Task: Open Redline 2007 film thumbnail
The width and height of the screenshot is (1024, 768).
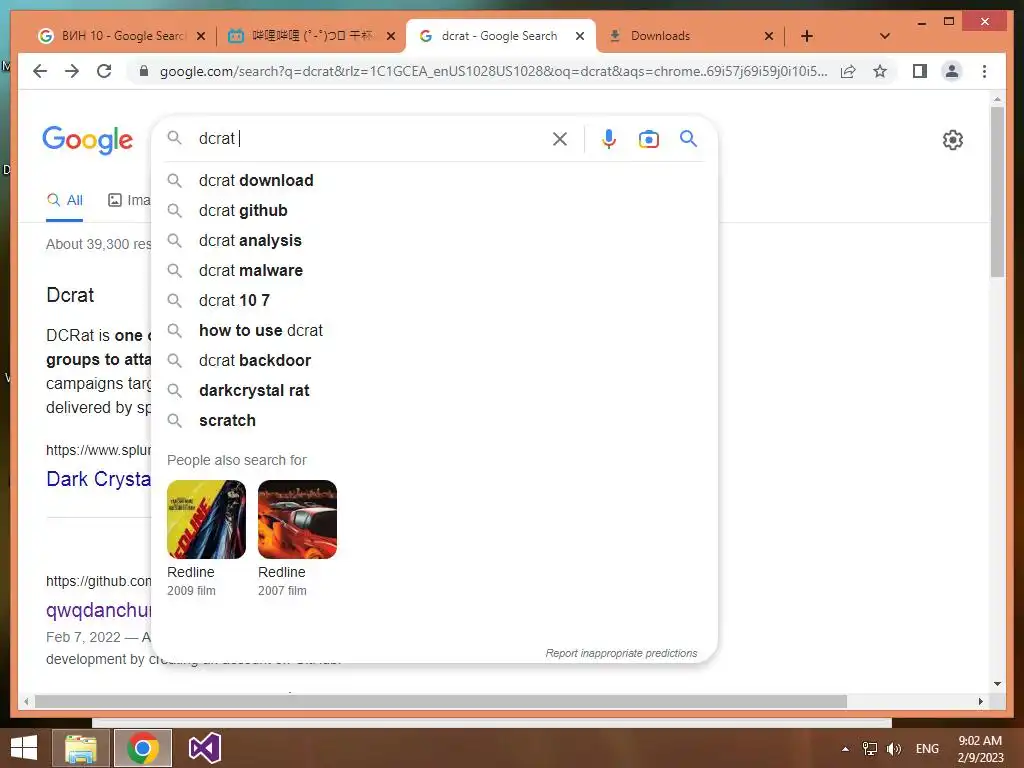Action: tap(297, 519)
